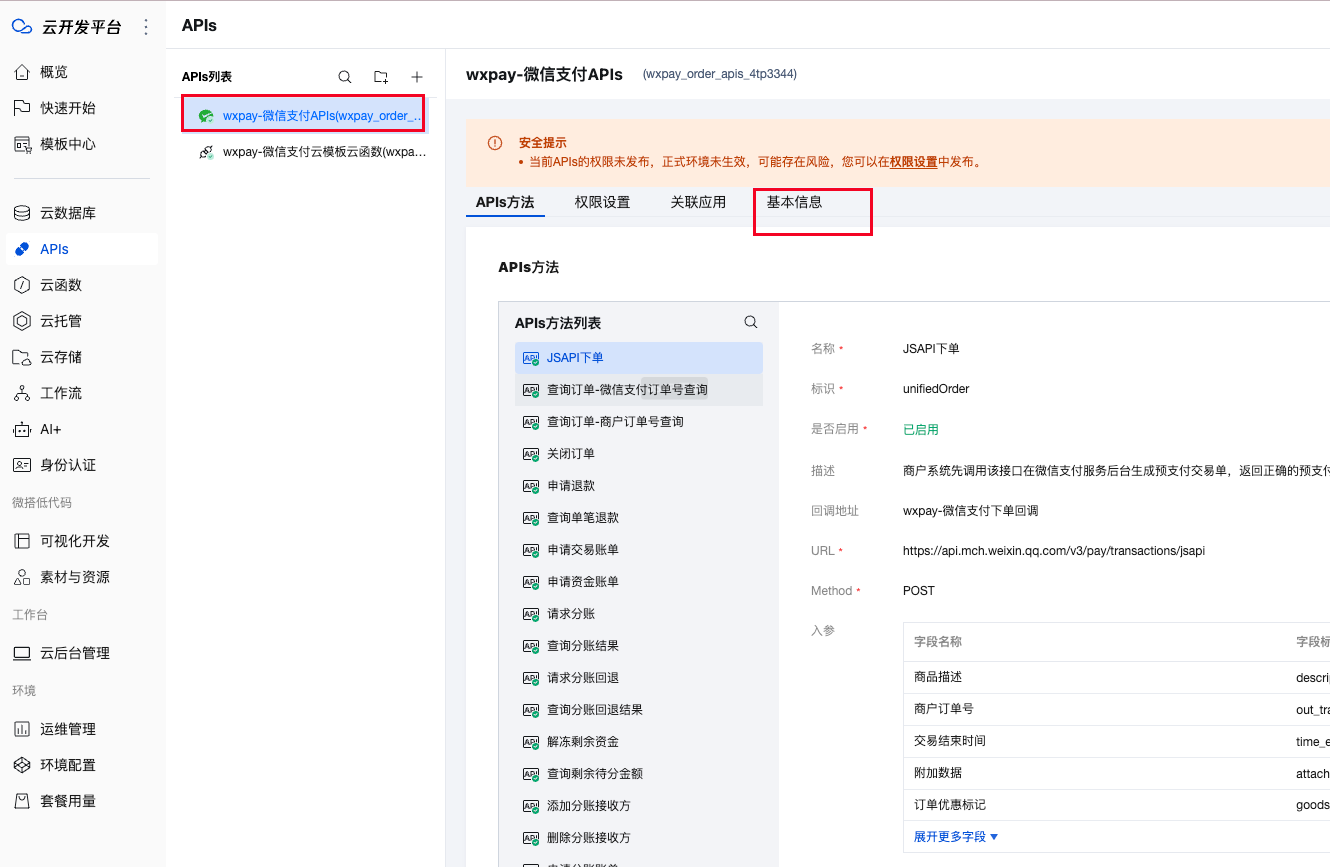Select the 解冻剩余资金 method

tap(639, 742)
